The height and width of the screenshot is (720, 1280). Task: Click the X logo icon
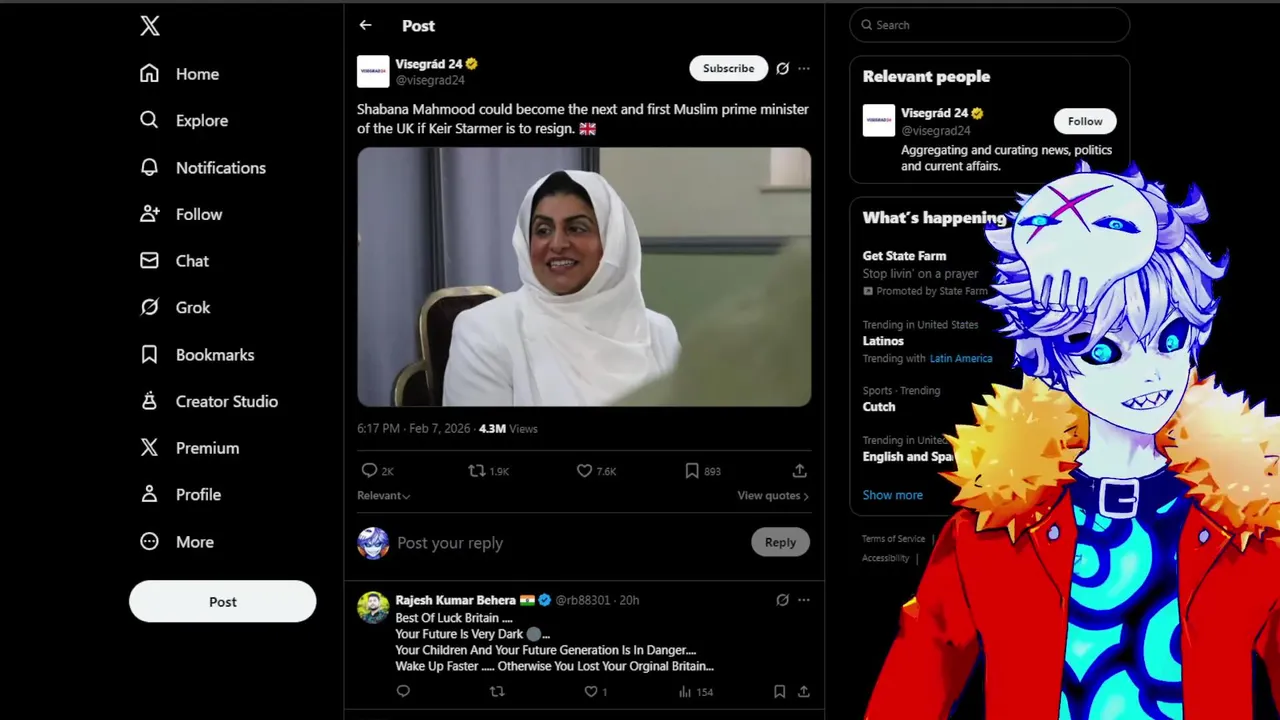tap(150, 26)
